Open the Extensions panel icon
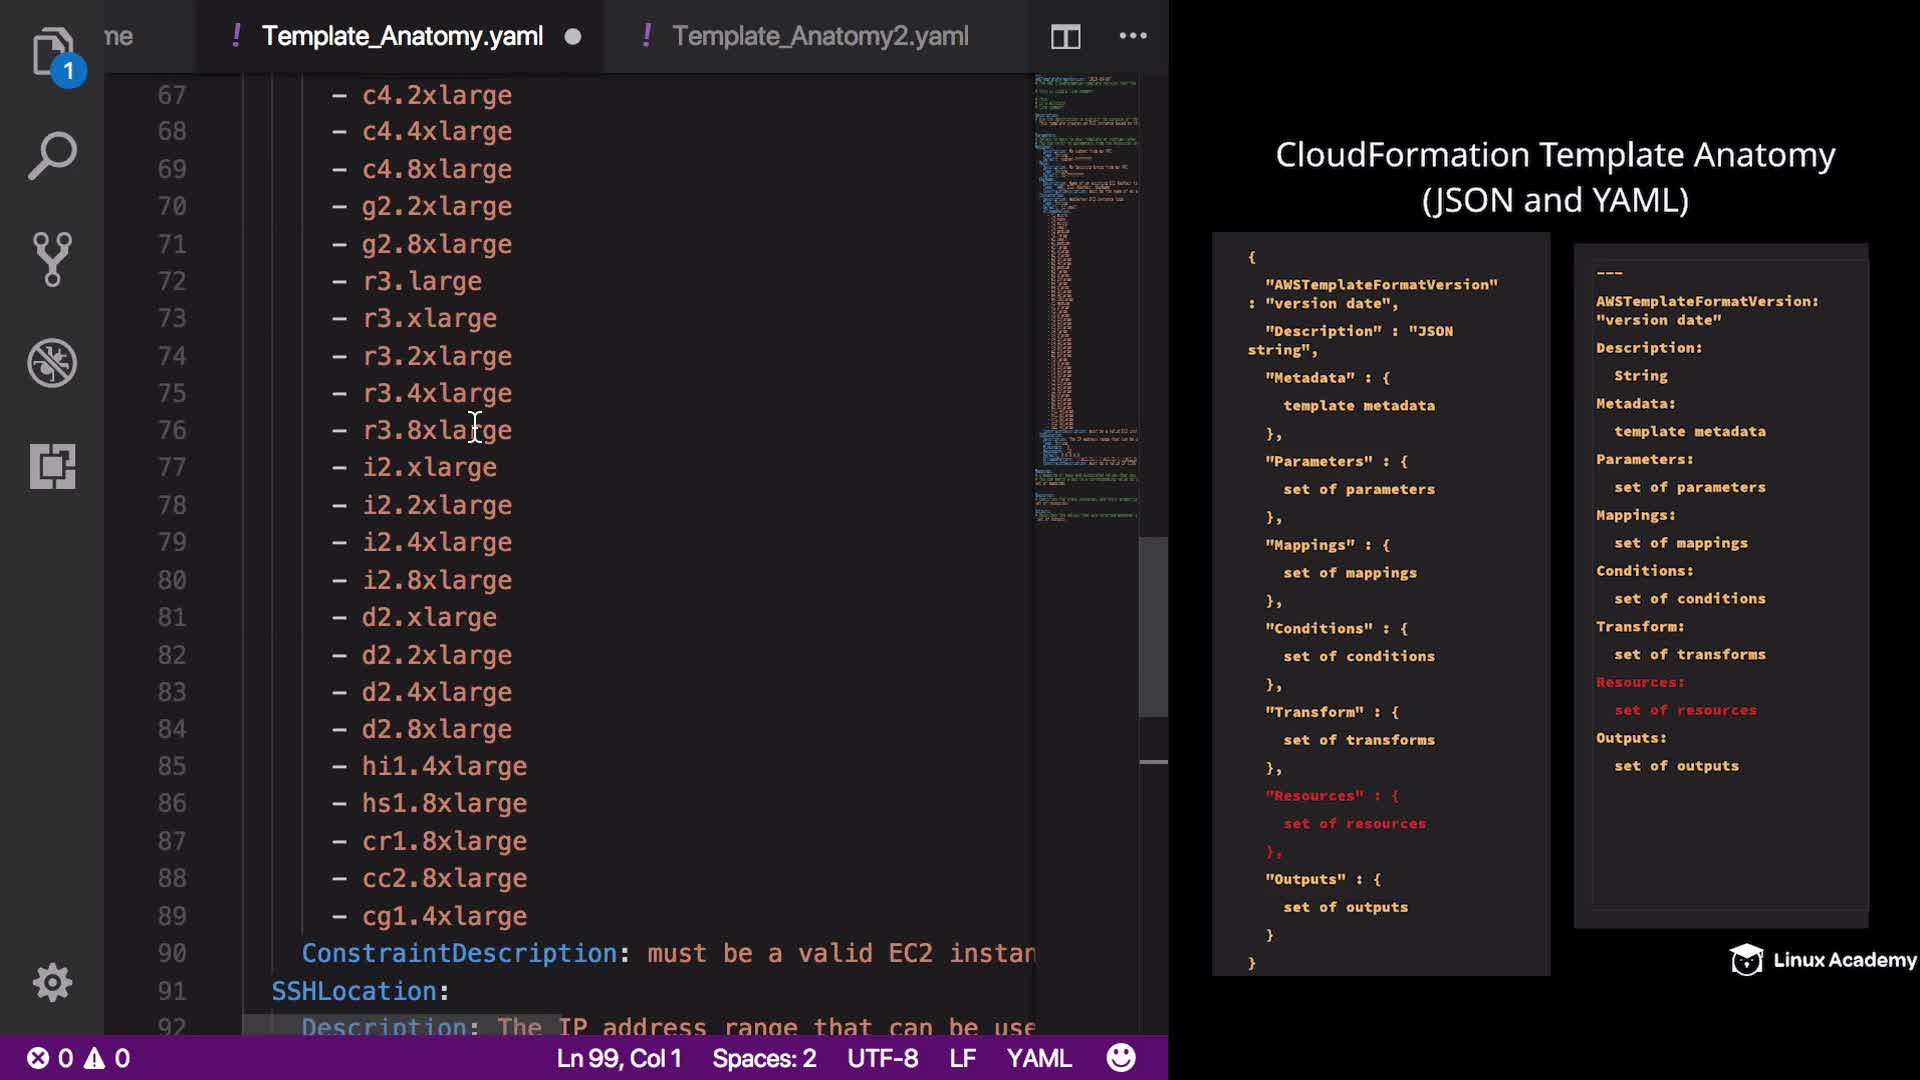Viewport: 1920px width, 1080px height. [52, 466]
